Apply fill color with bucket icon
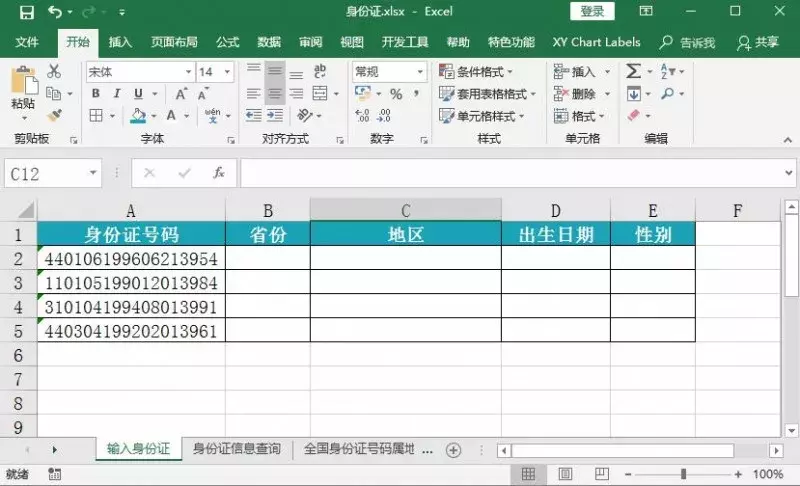 tap(138, 116)
